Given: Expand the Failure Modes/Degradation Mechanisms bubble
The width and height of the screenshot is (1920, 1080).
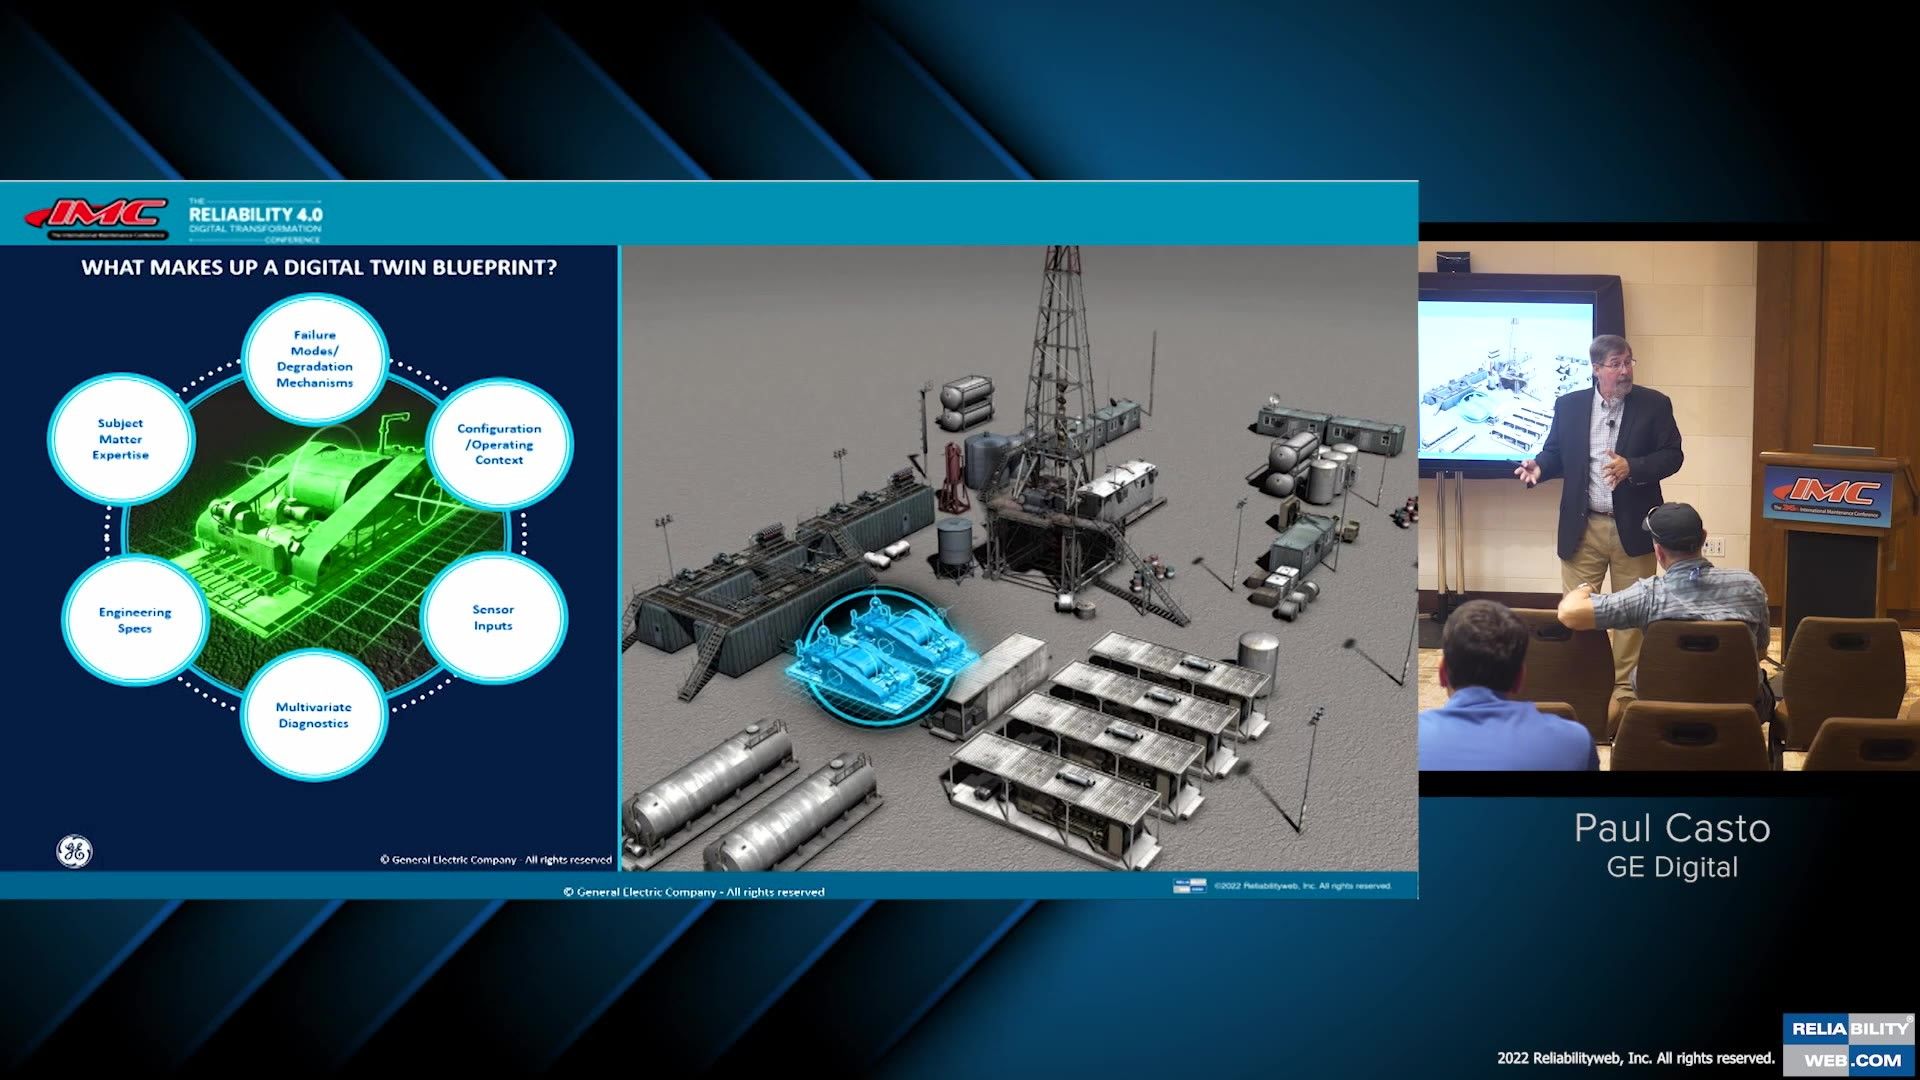Looking at the screenshot, I should (x=315, y=358).
